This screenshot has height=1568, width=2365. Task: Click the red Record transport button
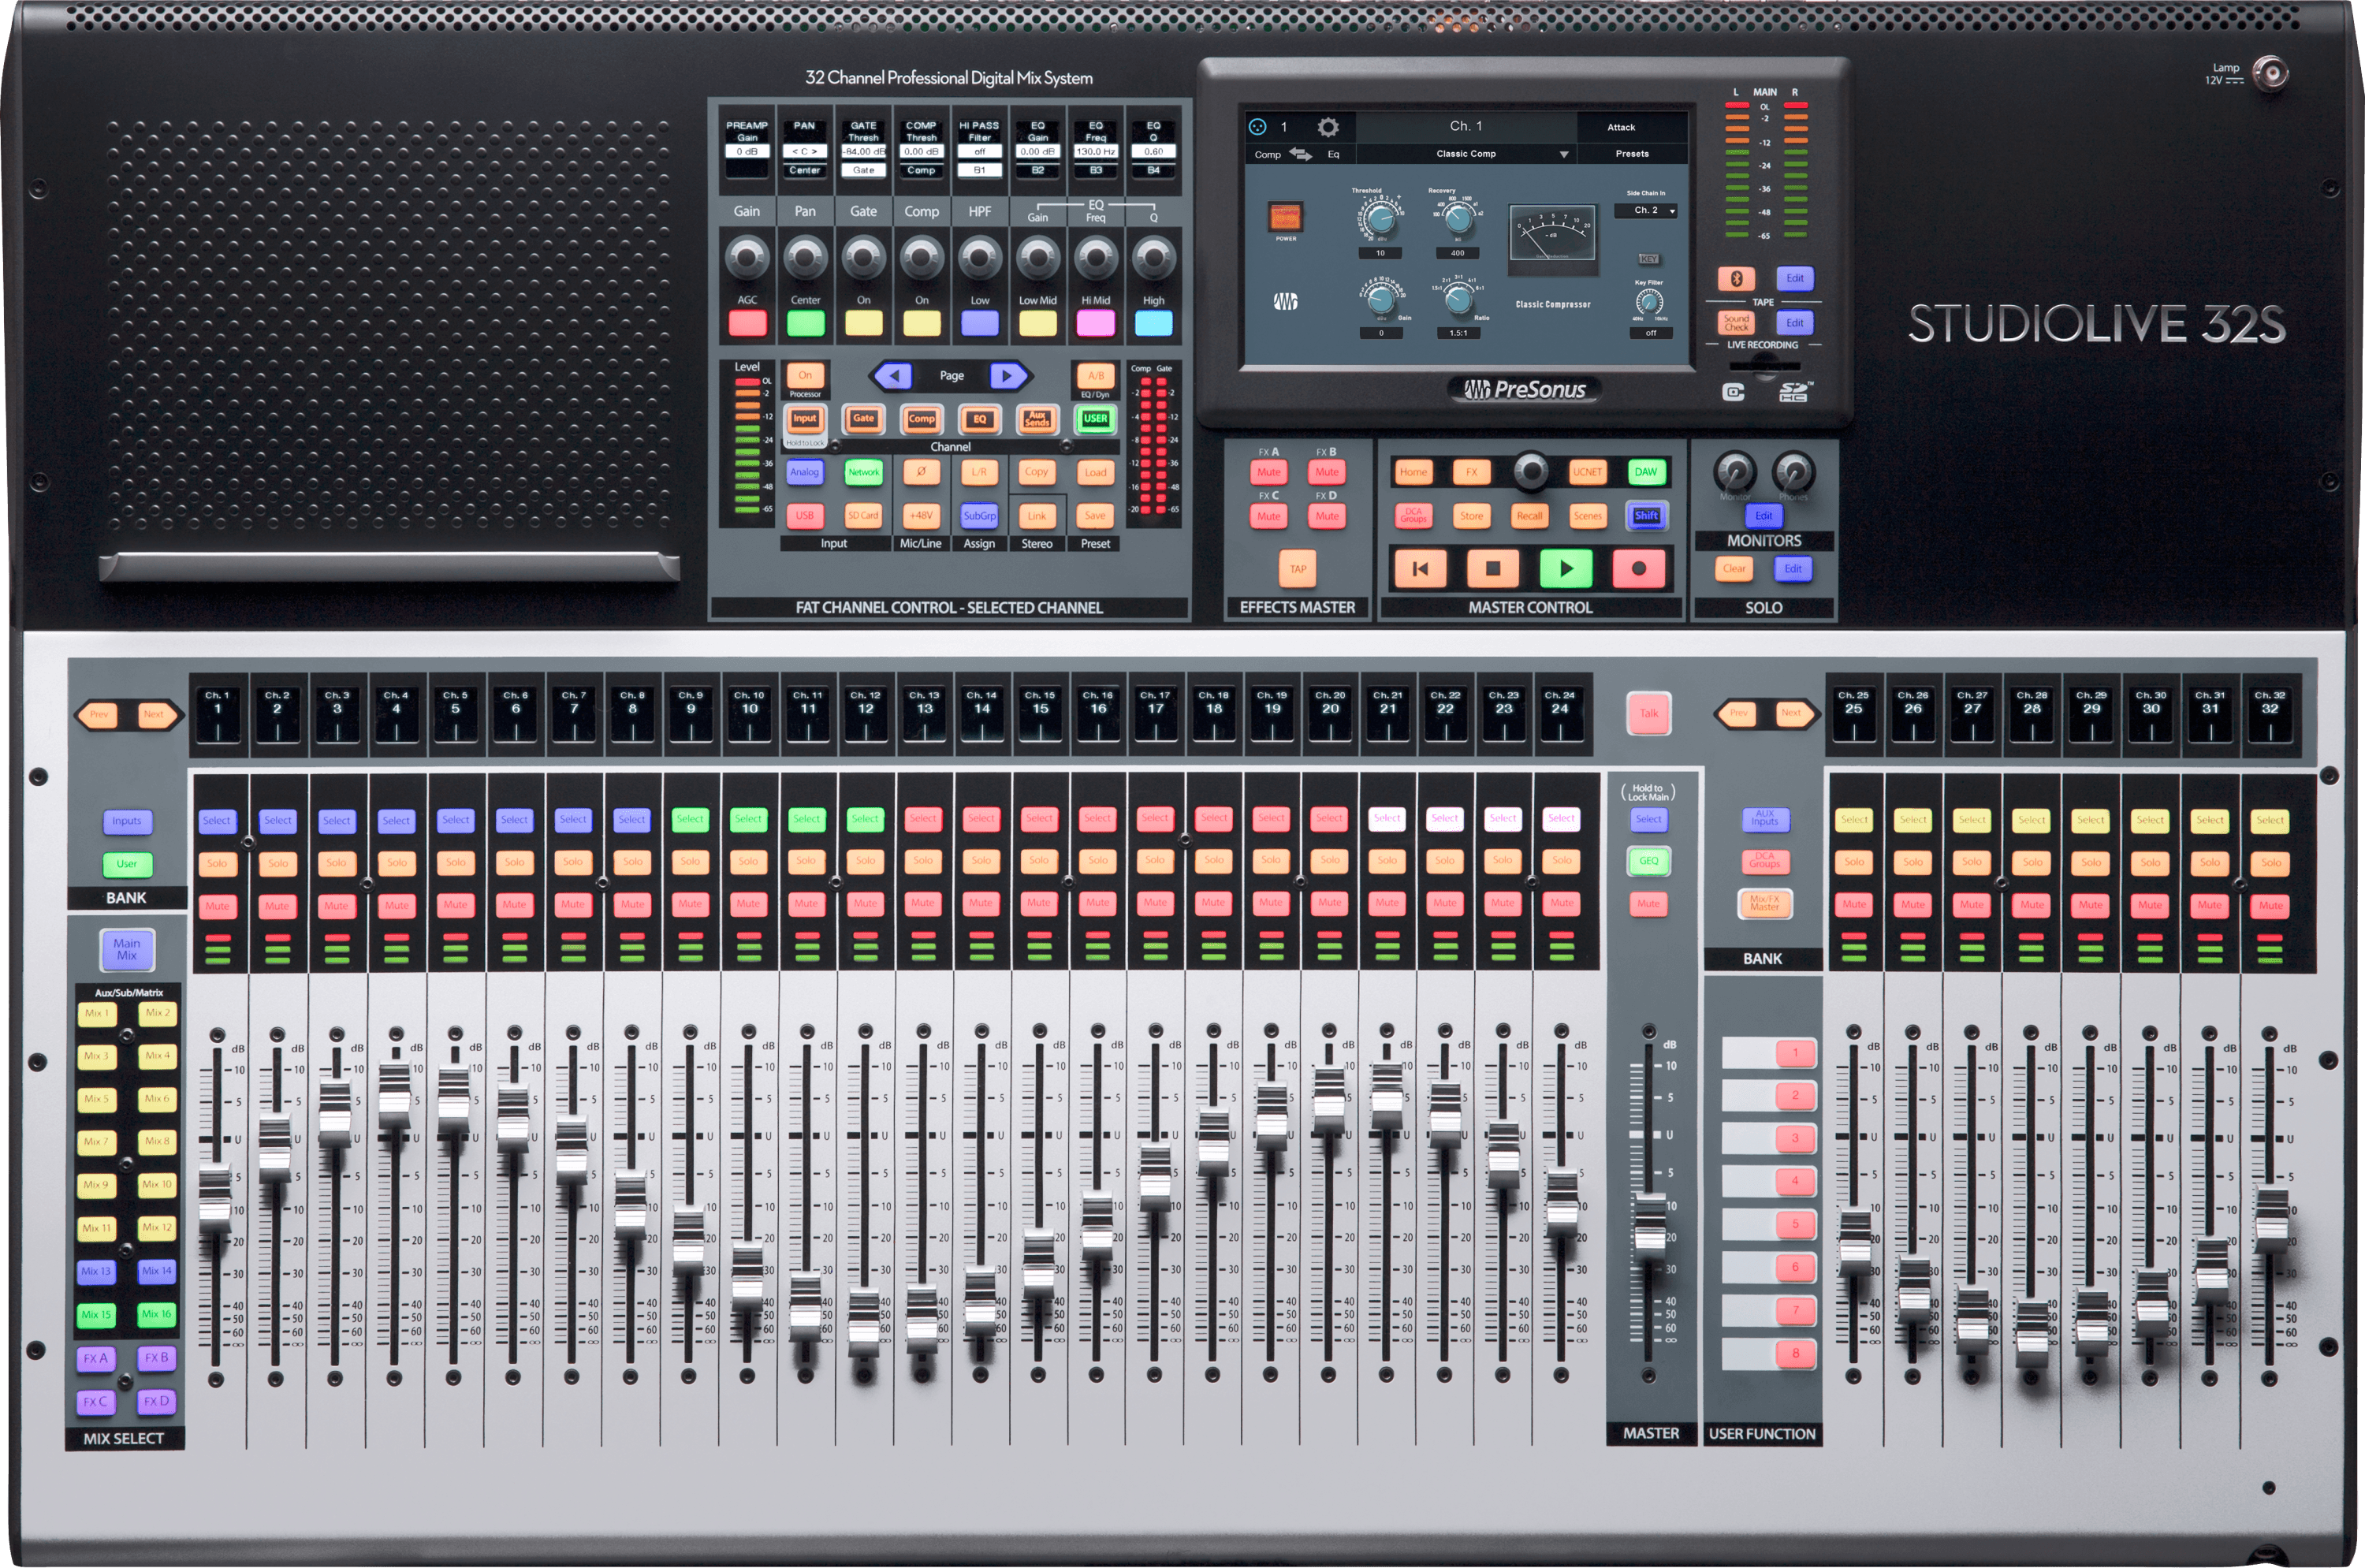pyautogui.click(x=1638, y=568)
